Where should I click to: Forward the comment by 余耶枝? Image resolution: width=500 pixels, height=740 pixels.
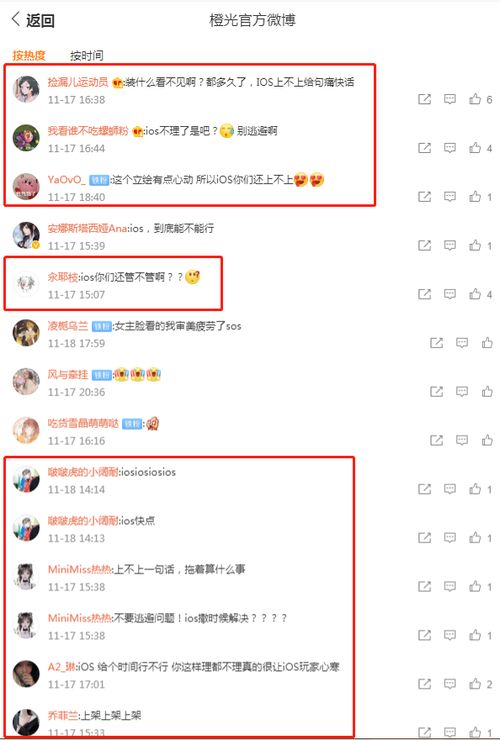click(x=424, y=294)
